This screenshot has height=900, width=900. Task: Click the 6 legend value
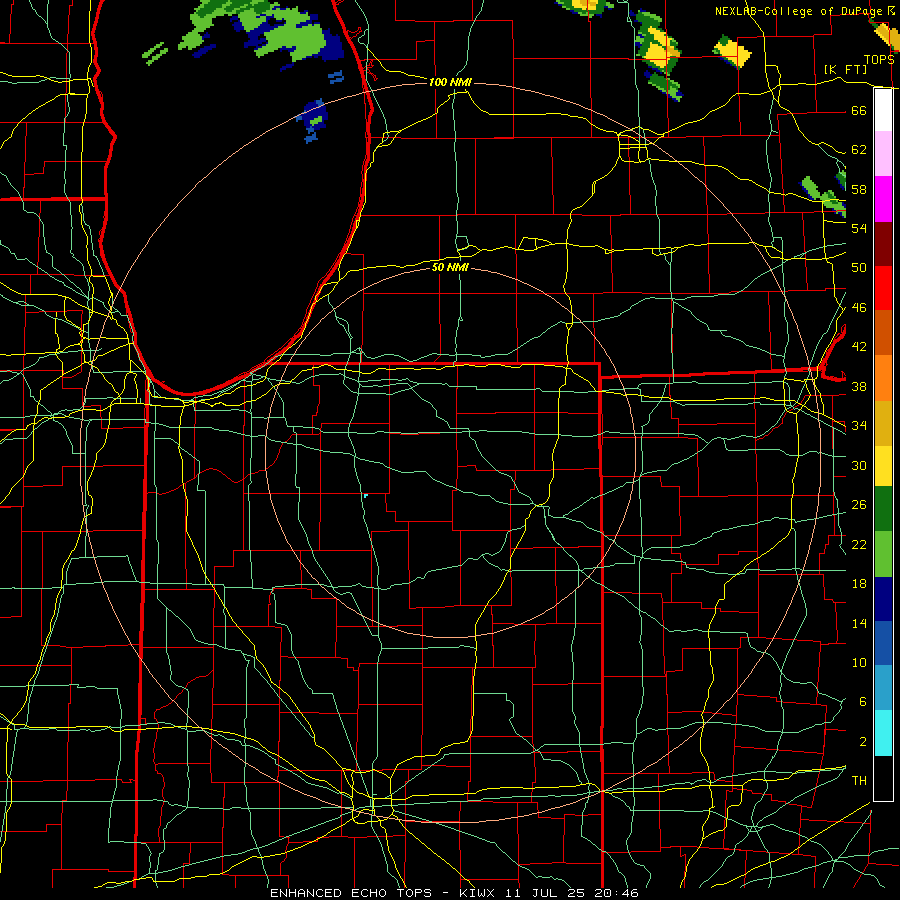coord(862,702)
